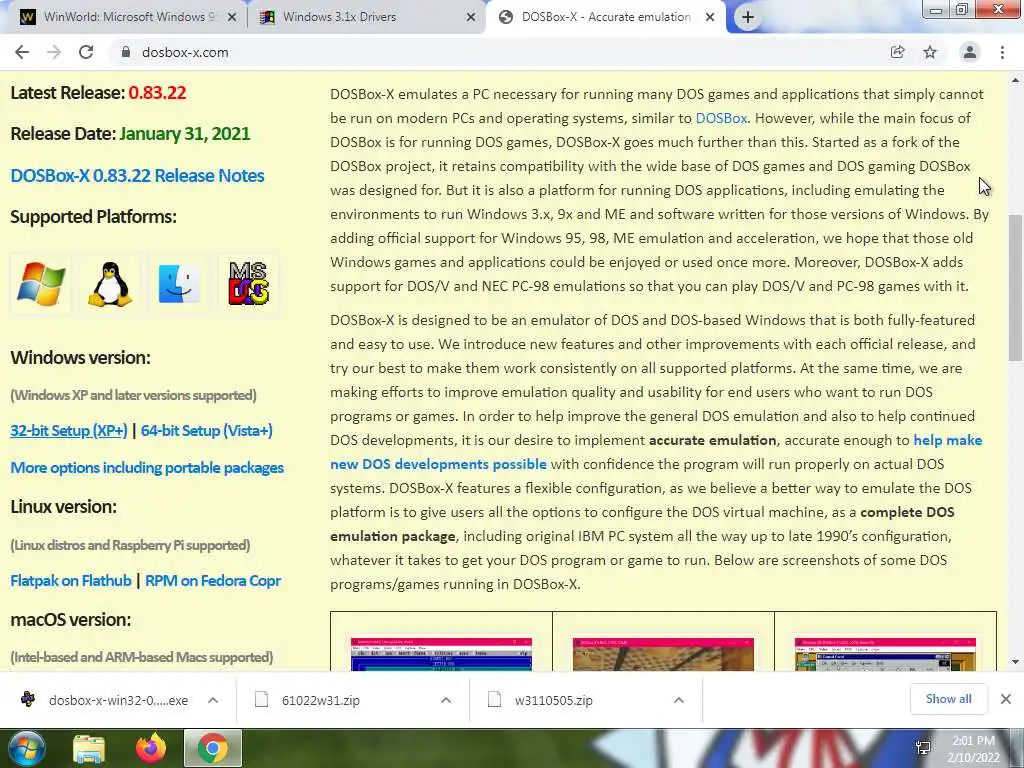The width and height of the screenshot is (1024, 768).
Task: Click the MS-DOS platform icon
Action: point(248,283)
